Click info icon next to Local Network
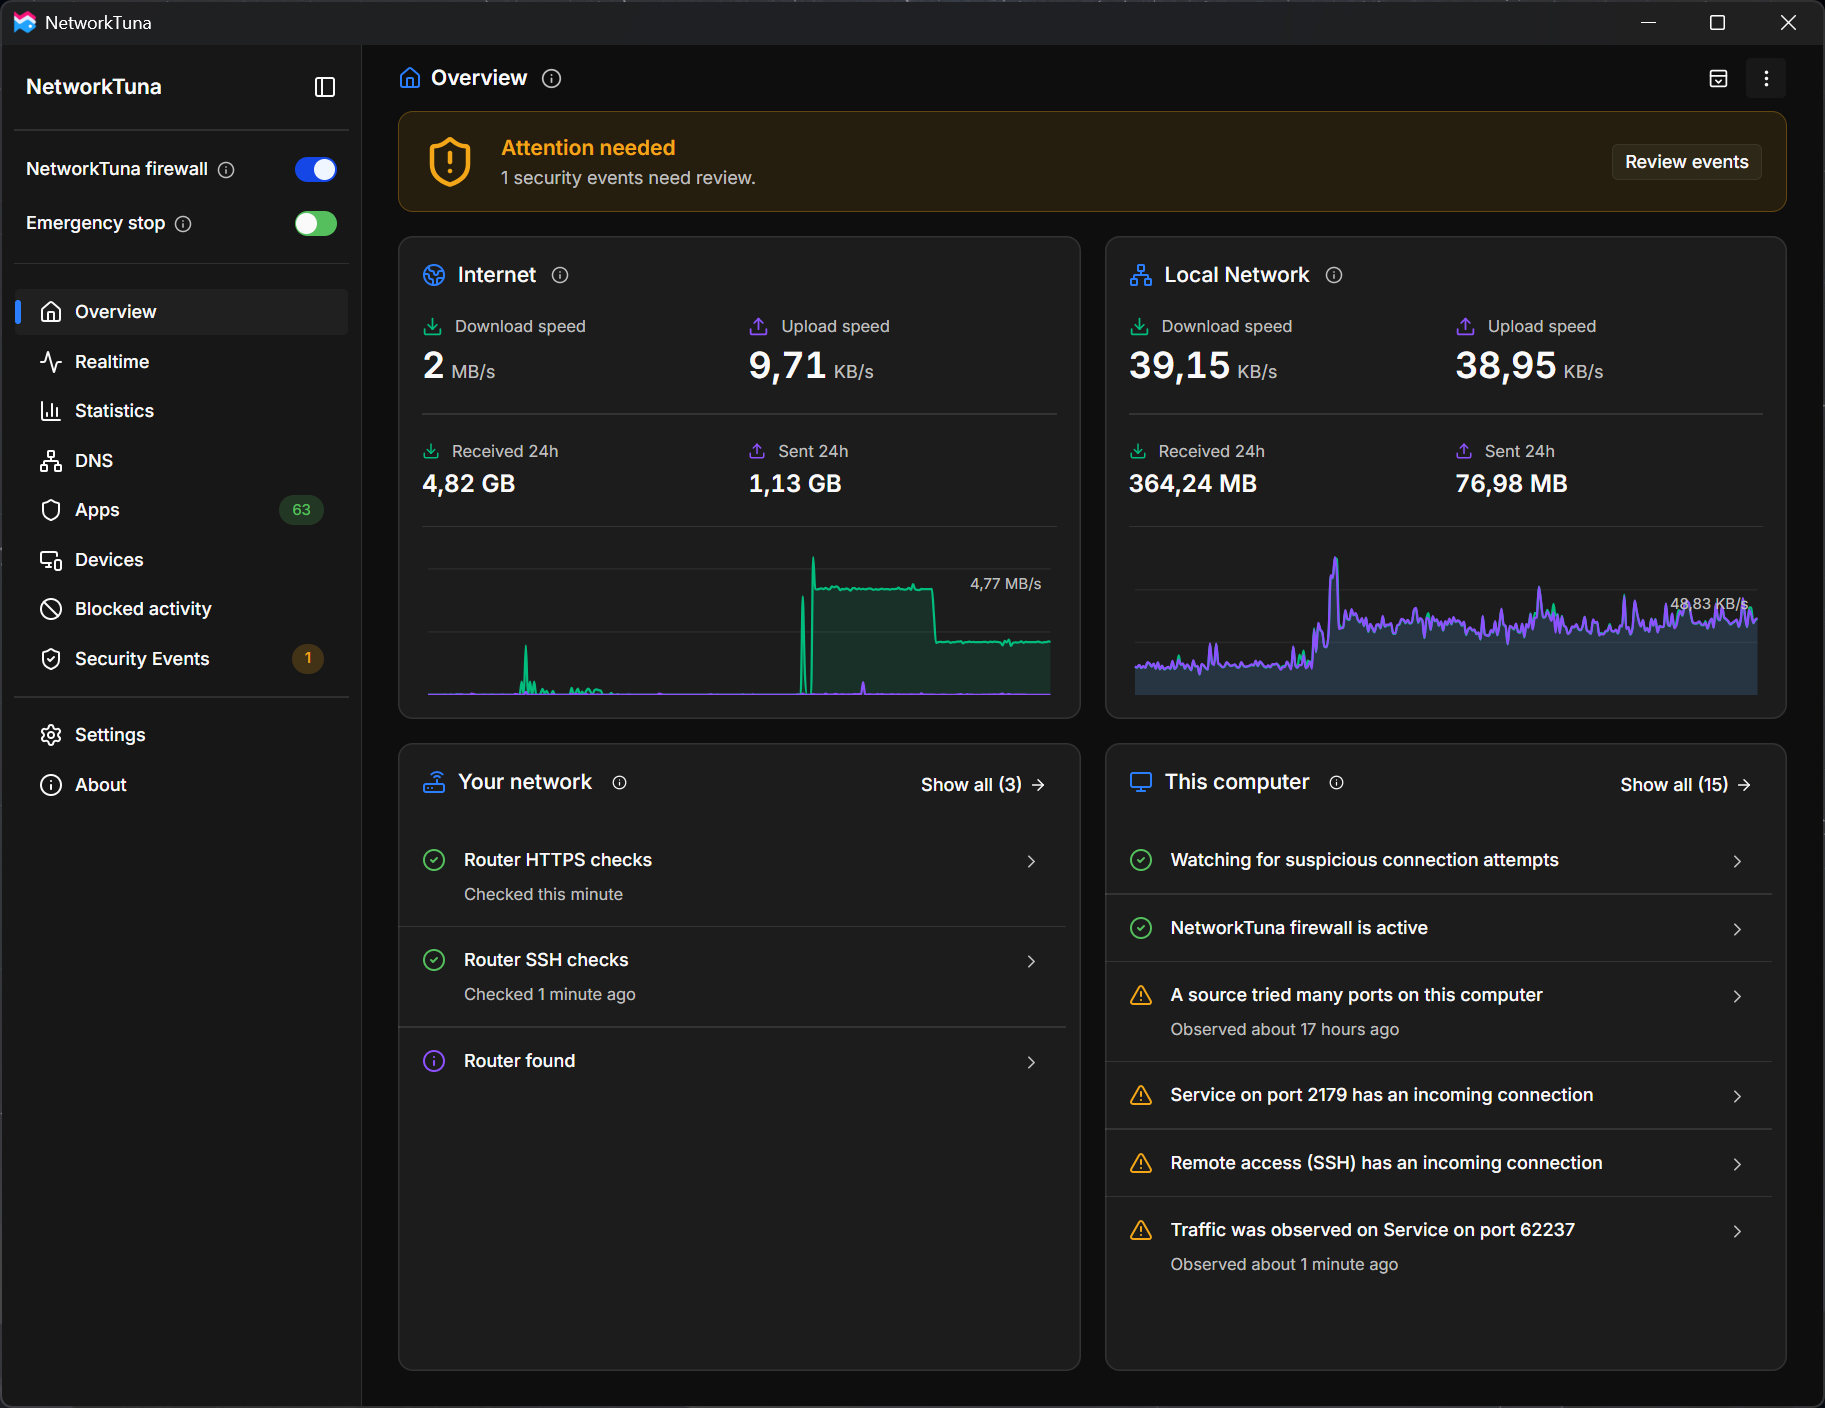1825x1408 pixels. coord(1334,275)
